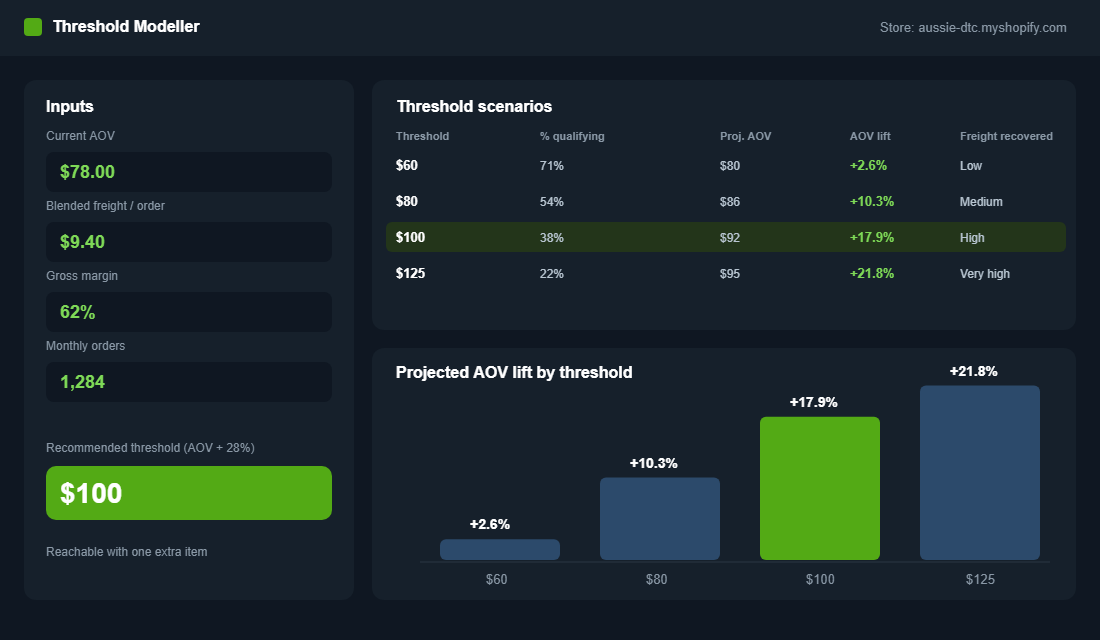Click the $60 chart axis label
Viewport: 1100px width, 640px height.
(x=497, y=579)
